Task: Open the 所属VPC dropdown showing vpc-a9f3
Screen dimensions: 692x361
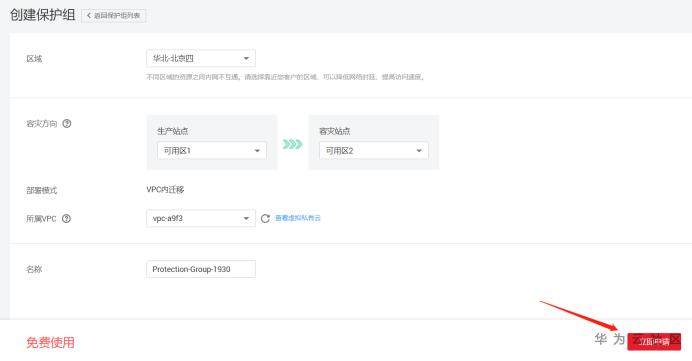Action: tap(201, 218)
